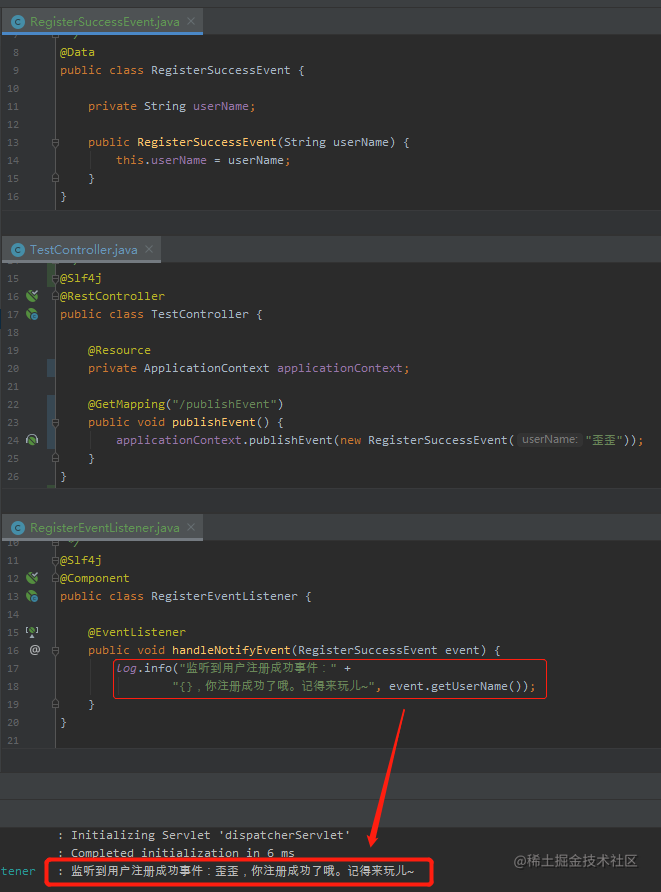The height and width of the screenshot is (892, 661).
Task: Click line number 20 in TestController.java gutter
Action: [x=13, y=369]
